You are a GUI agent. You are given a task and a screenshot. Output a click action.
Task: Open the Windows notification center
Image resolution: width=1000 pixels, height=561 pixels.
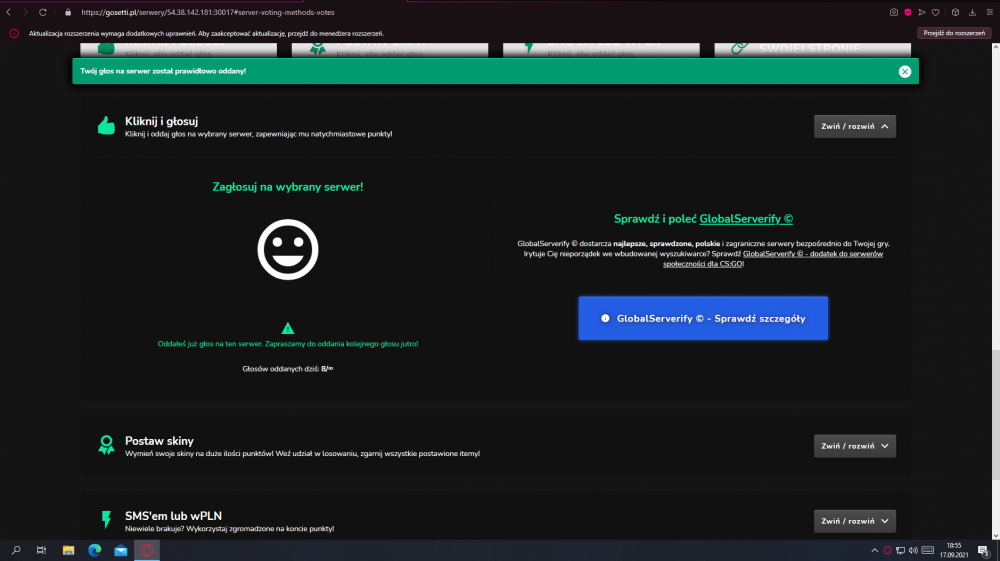pos(984,551)
